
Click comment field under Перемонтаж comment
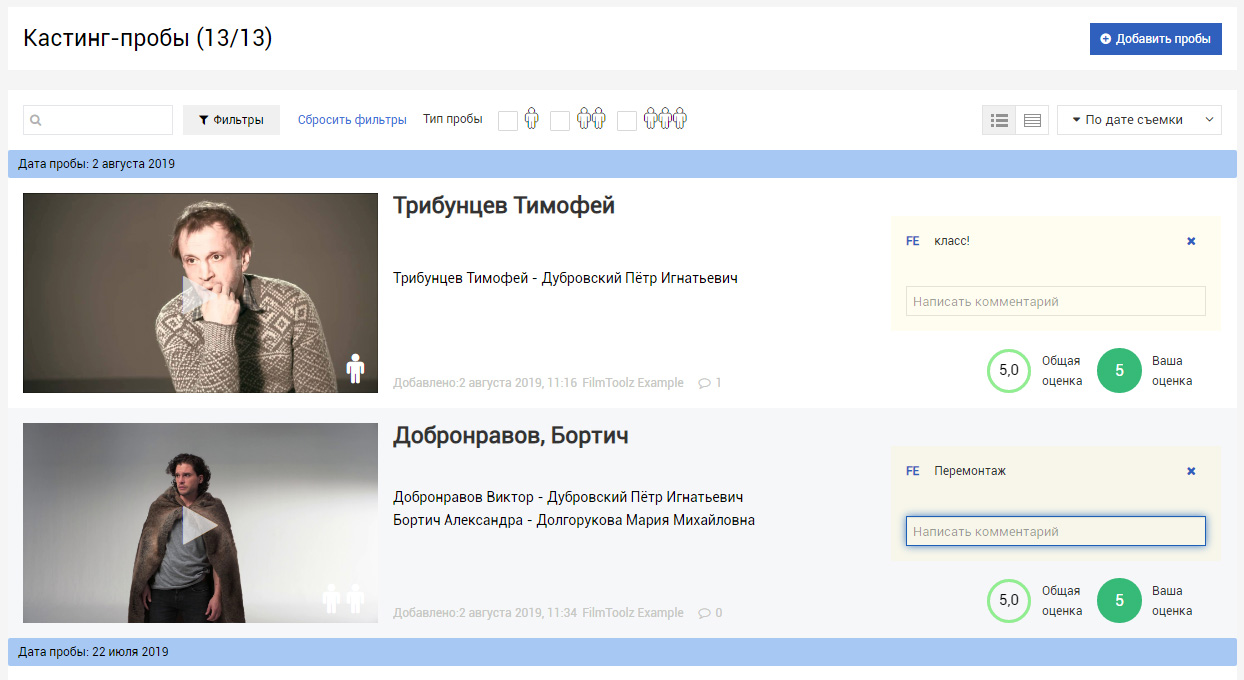pos(1056,531)
